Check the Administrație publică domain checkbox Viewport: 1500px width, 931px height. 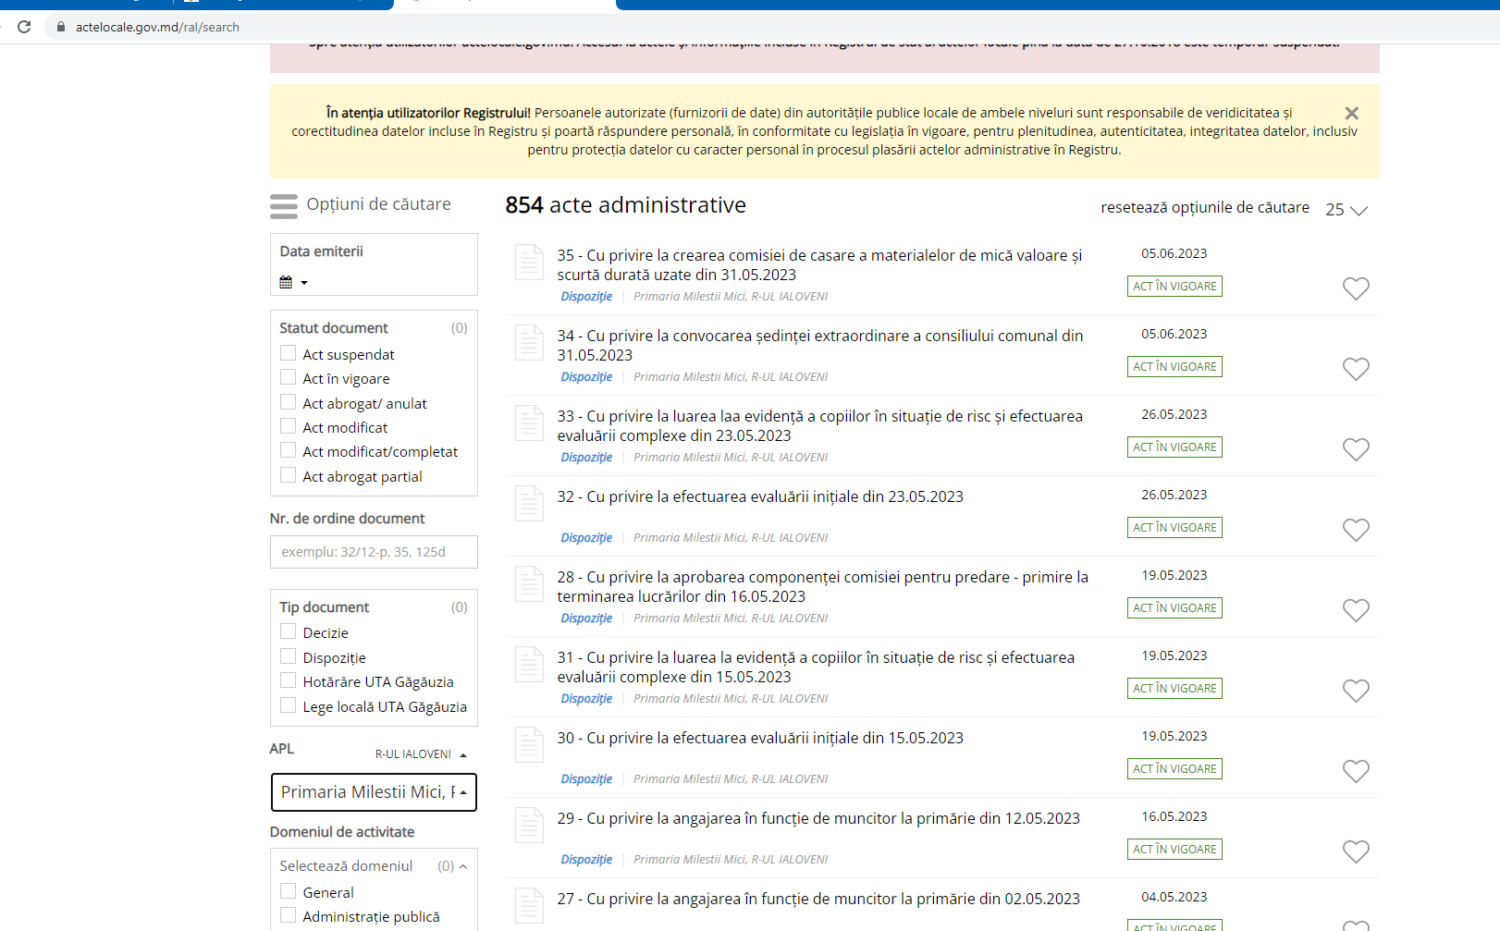point(288,915)
